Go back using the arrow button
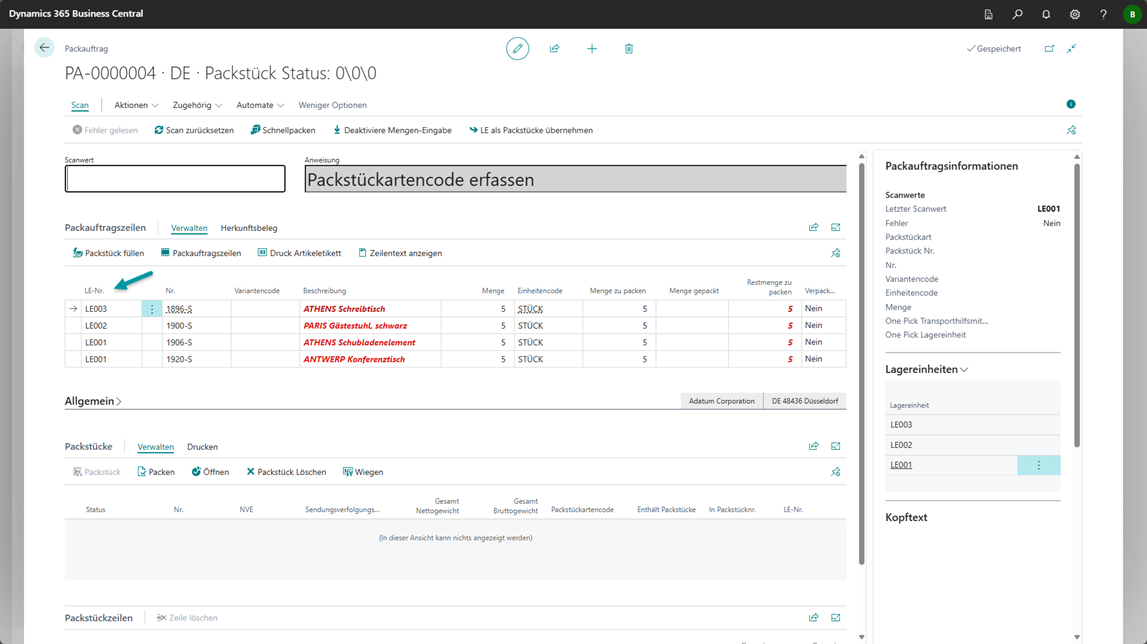Image resolution: width=1147 pixels, height=644 pixels. pos(44,48)
